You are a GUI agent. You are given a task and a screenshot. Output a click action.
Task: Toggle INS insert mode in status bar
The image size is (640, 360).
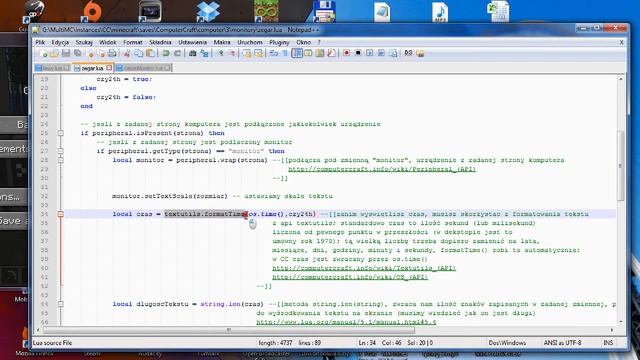[x=608, y=343]
